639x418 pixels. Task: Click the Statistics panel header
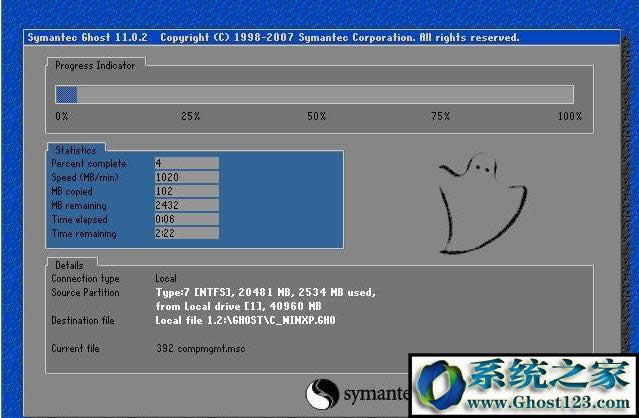tap(76, 150)
